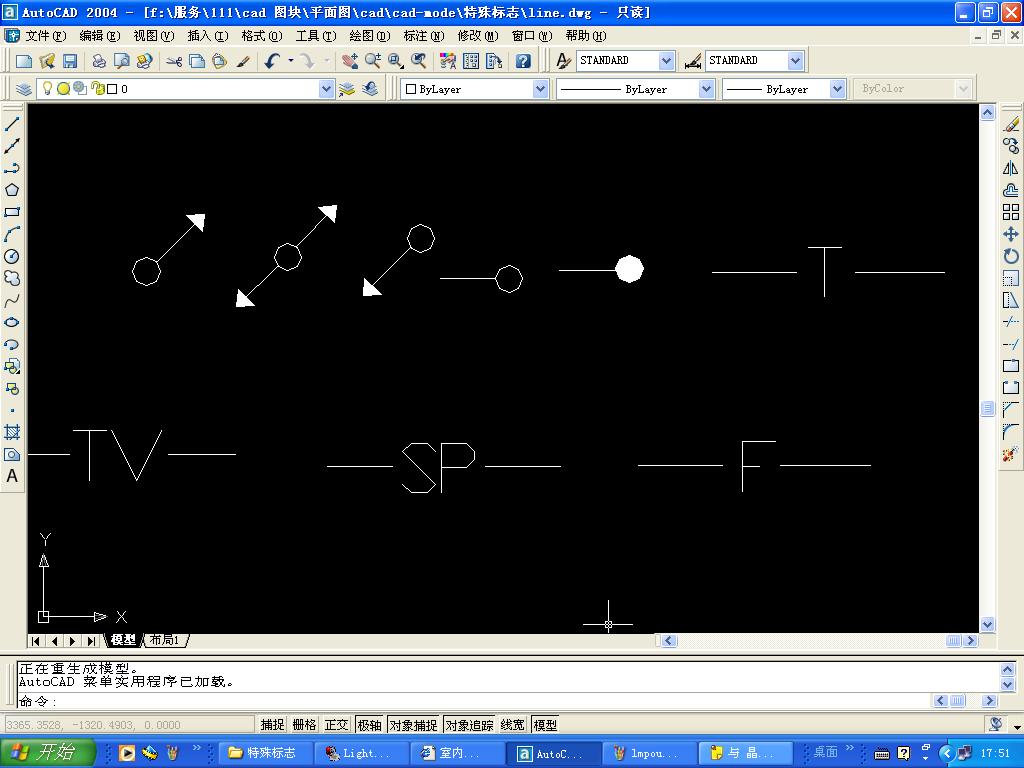
Task: Open the layer list dropdown
Action: [x=326, y=89]
